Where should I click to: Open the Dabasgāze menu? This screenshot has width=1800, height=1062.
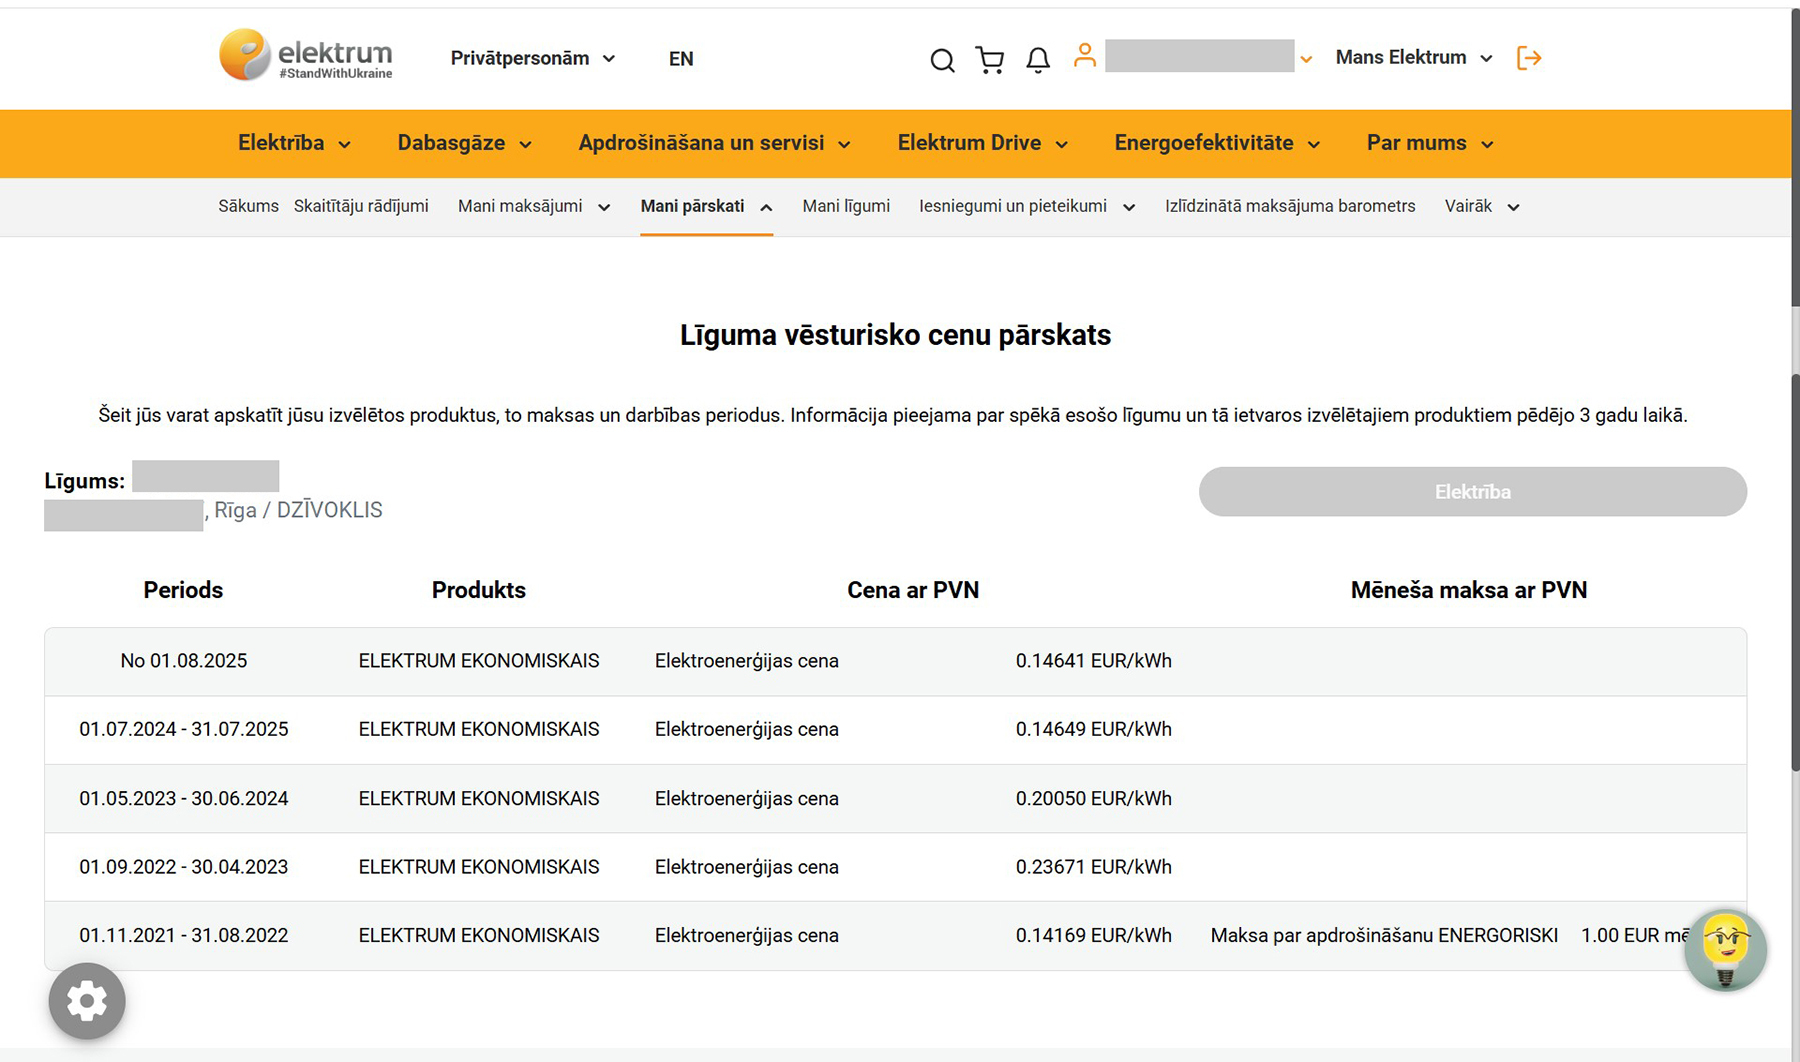[464, 143]
